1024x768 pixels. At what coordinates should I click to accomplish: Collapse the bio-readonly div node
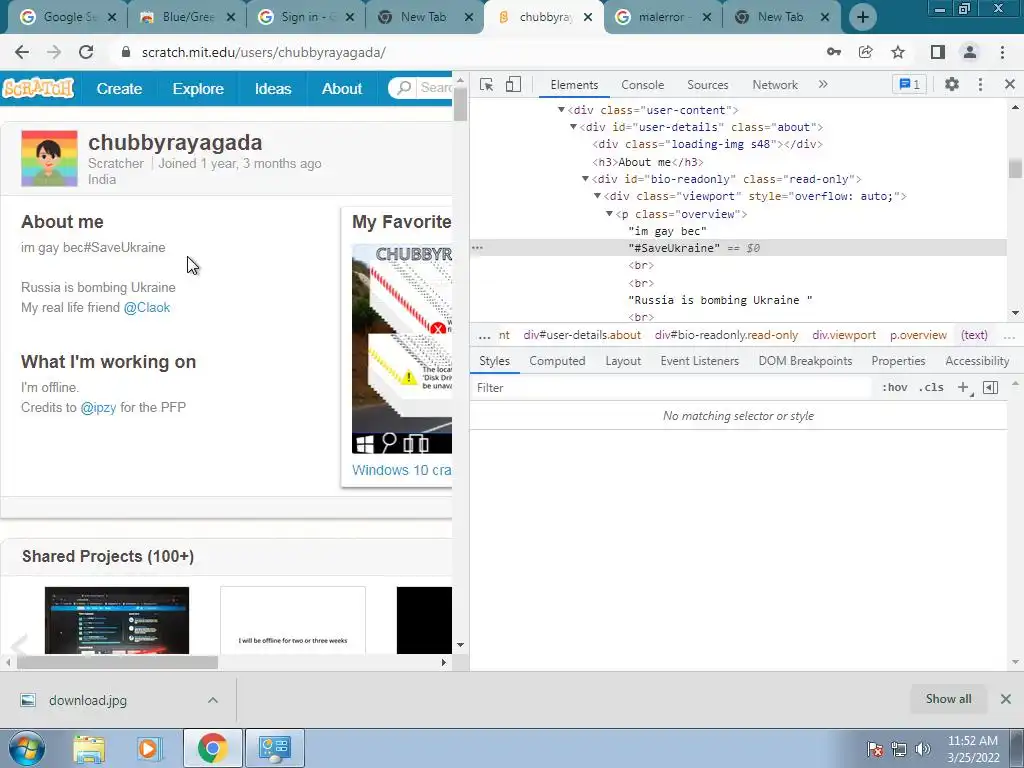point(586,179)
